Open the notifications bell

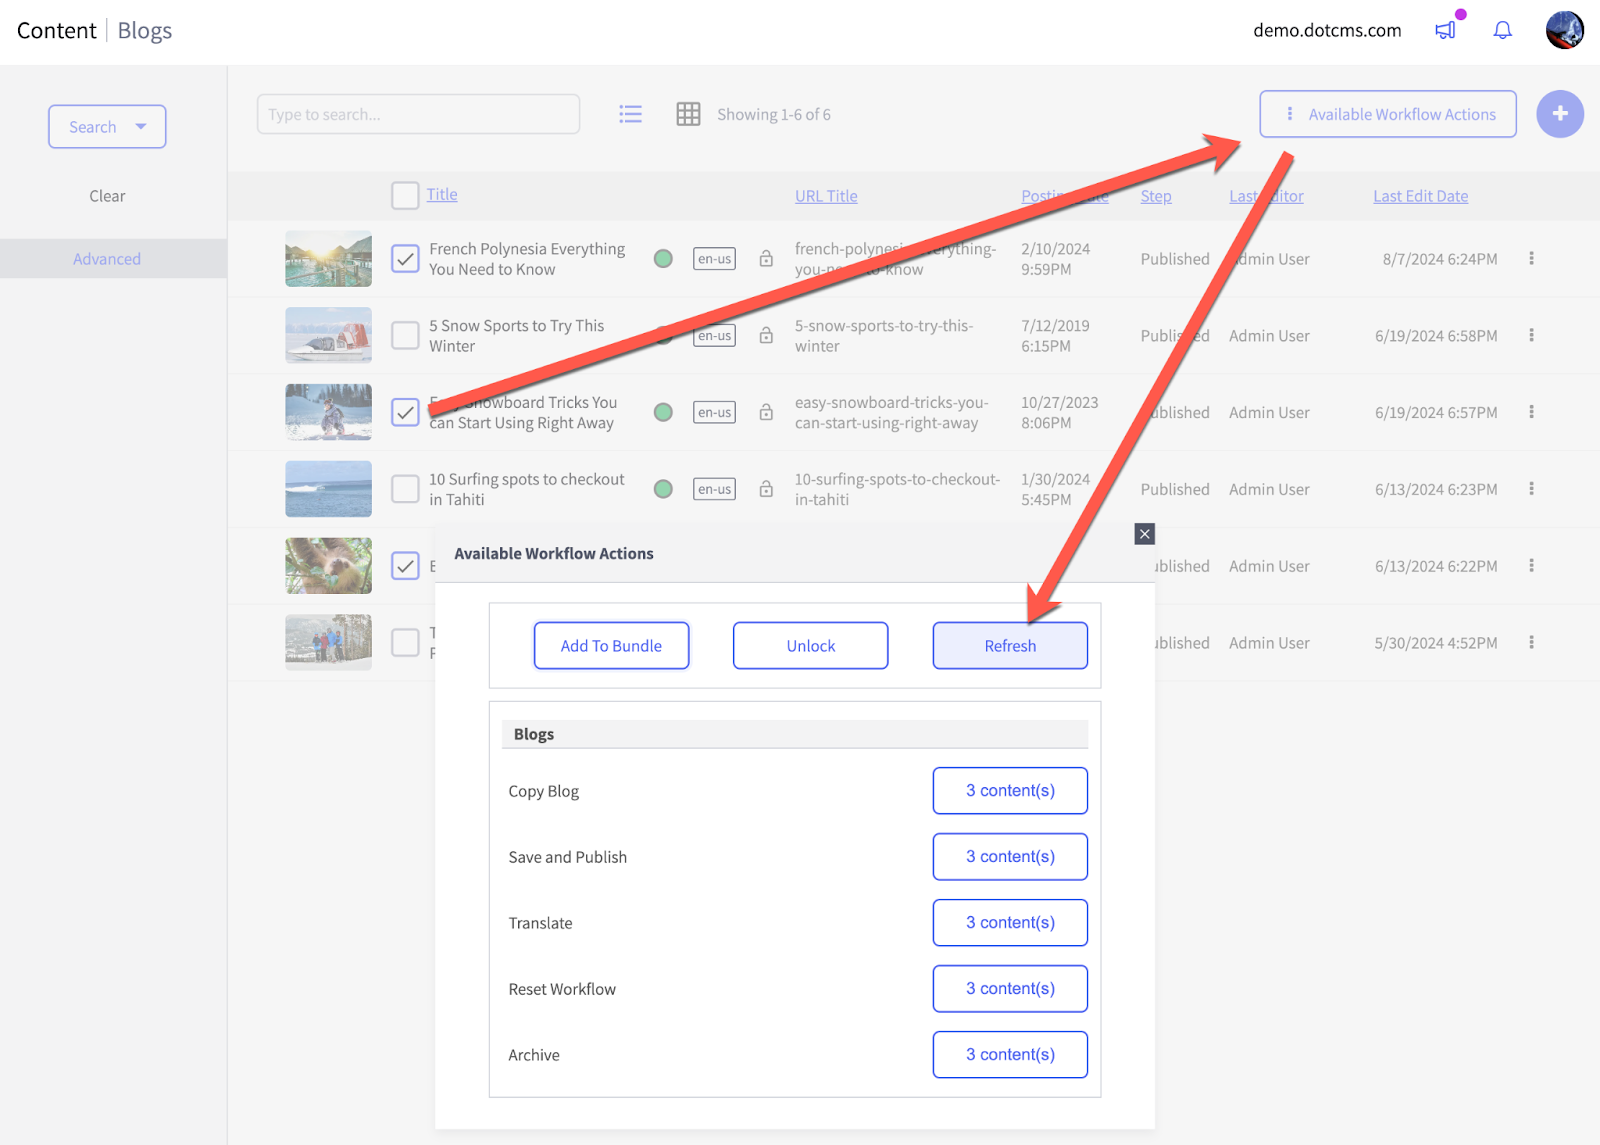pyautogui.click(x=1502, y=30)
